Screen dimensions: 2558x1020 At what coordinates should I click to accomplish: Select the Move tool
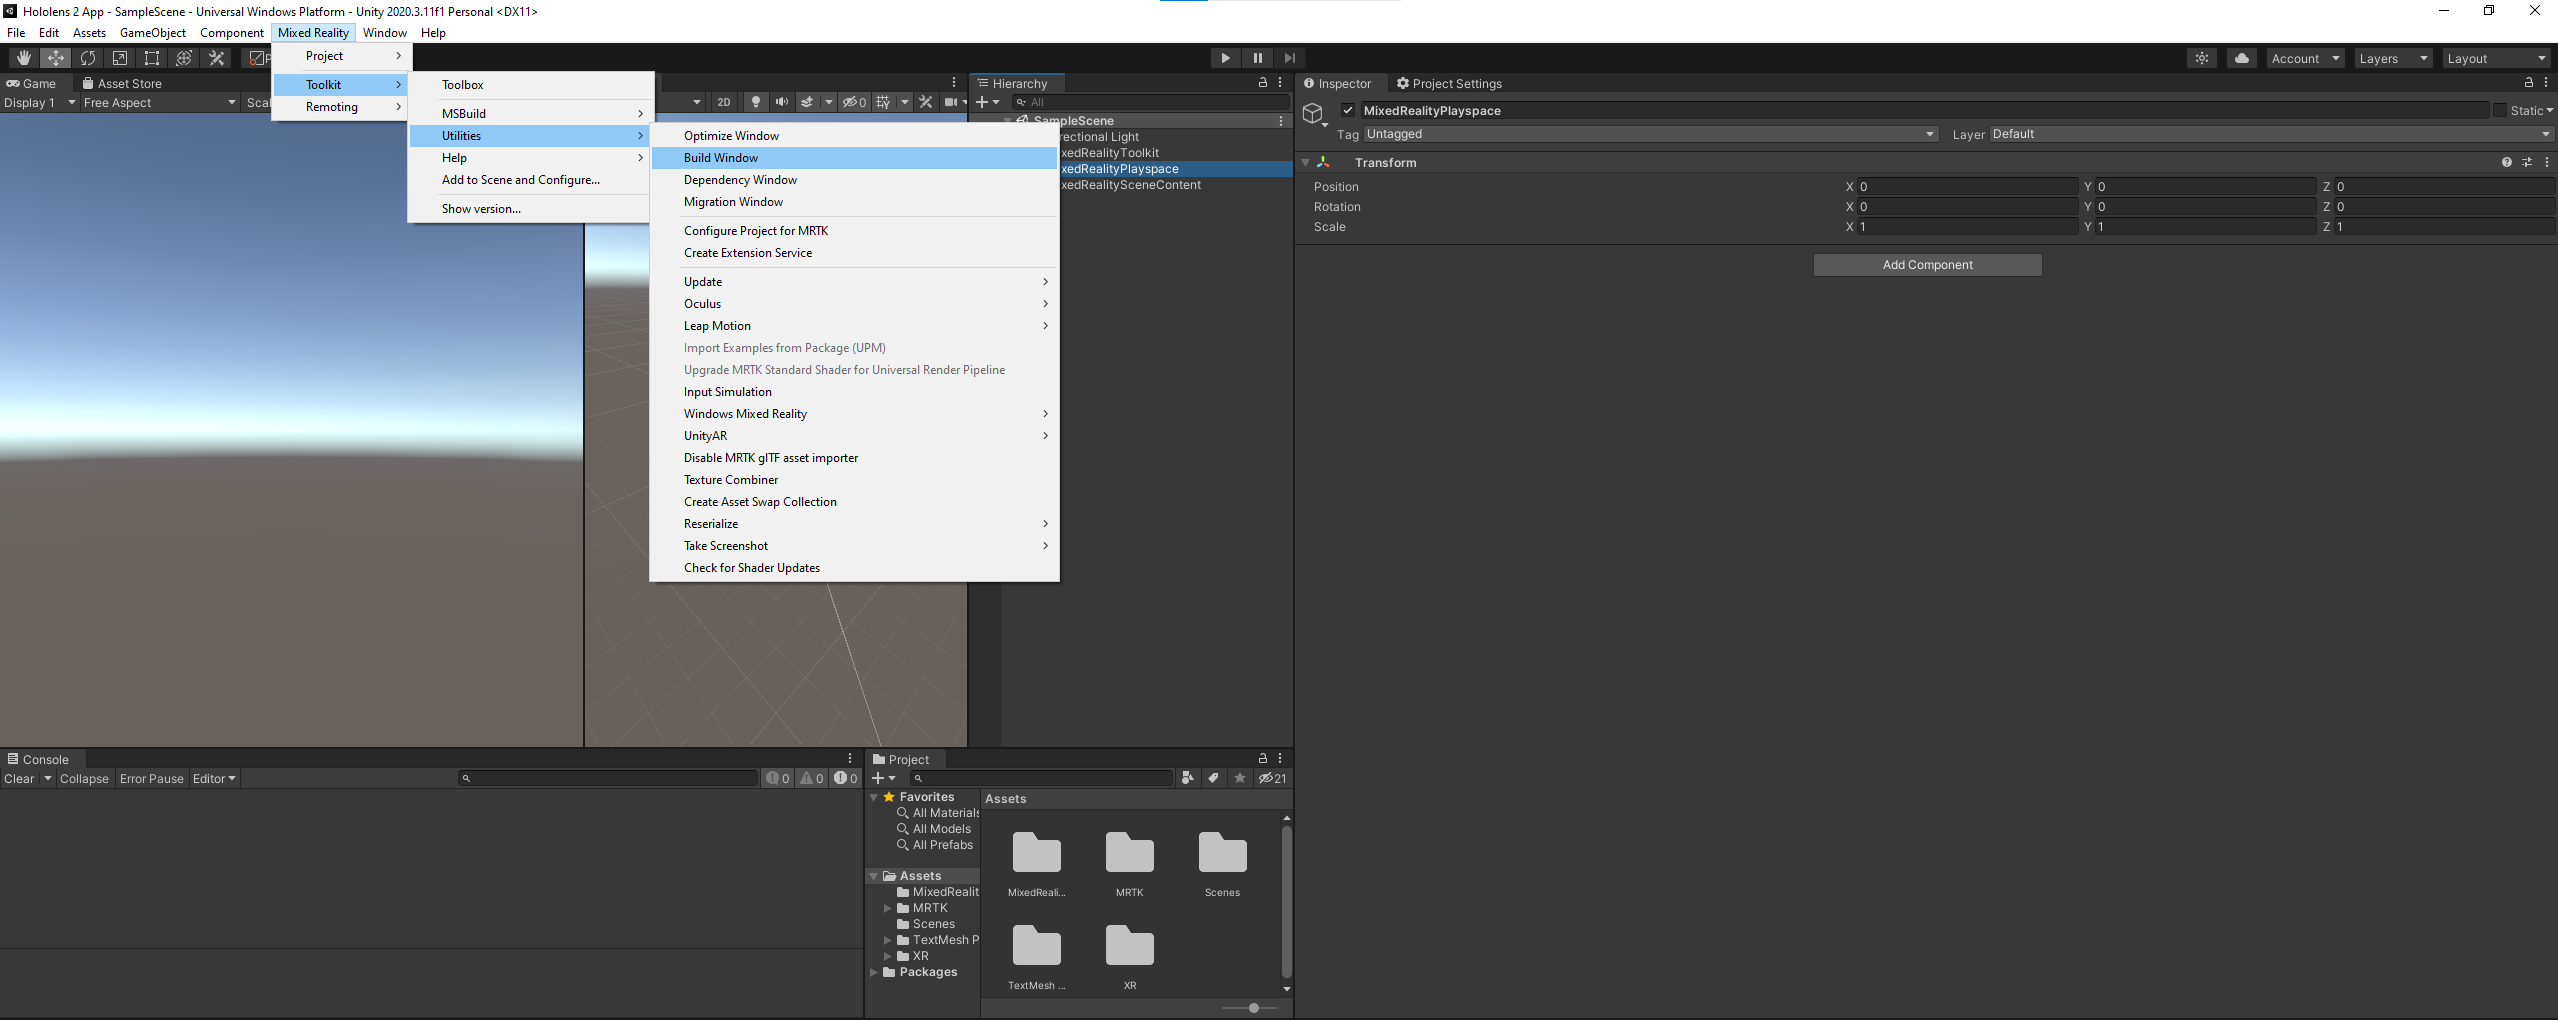tap(56, 58)
